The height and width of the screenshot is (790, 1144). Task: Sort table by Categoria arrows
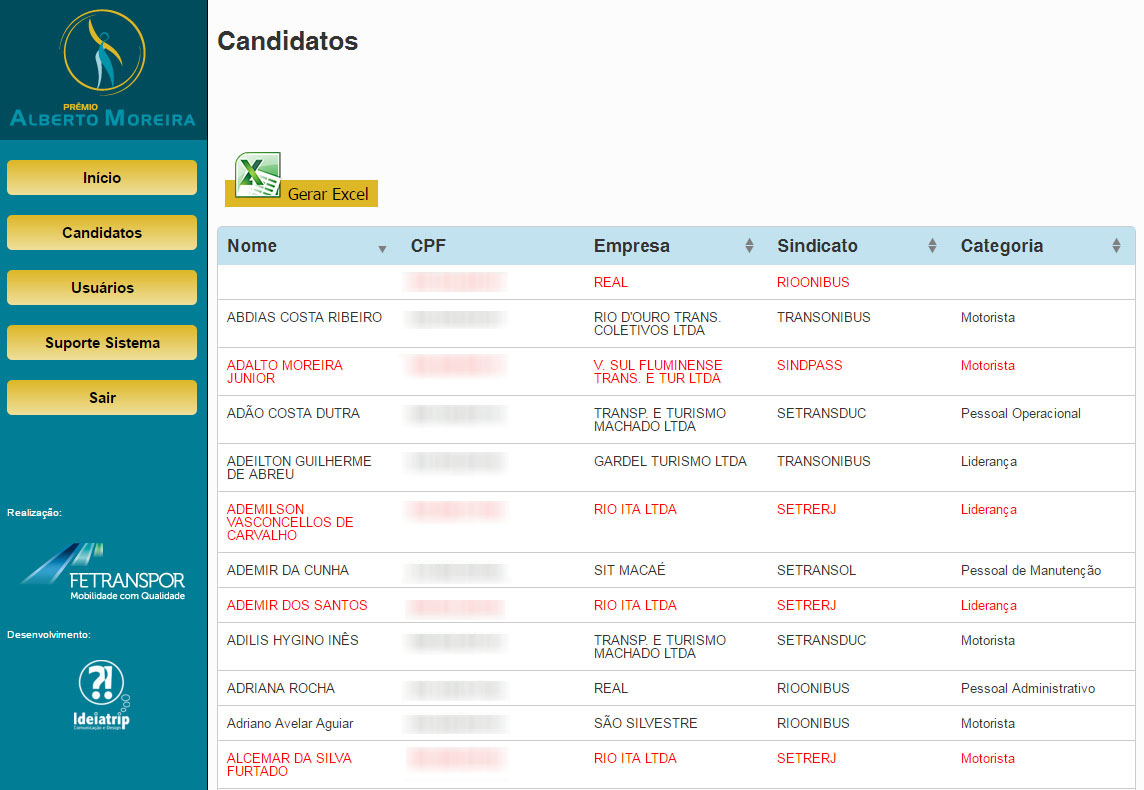pyautogui.click(x=1116, y=246)
